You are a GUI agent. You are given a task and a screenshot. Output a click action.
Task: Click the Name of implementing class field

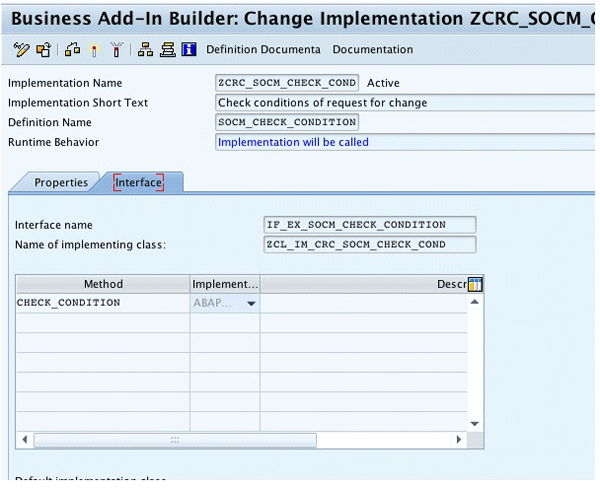(370, 244)
